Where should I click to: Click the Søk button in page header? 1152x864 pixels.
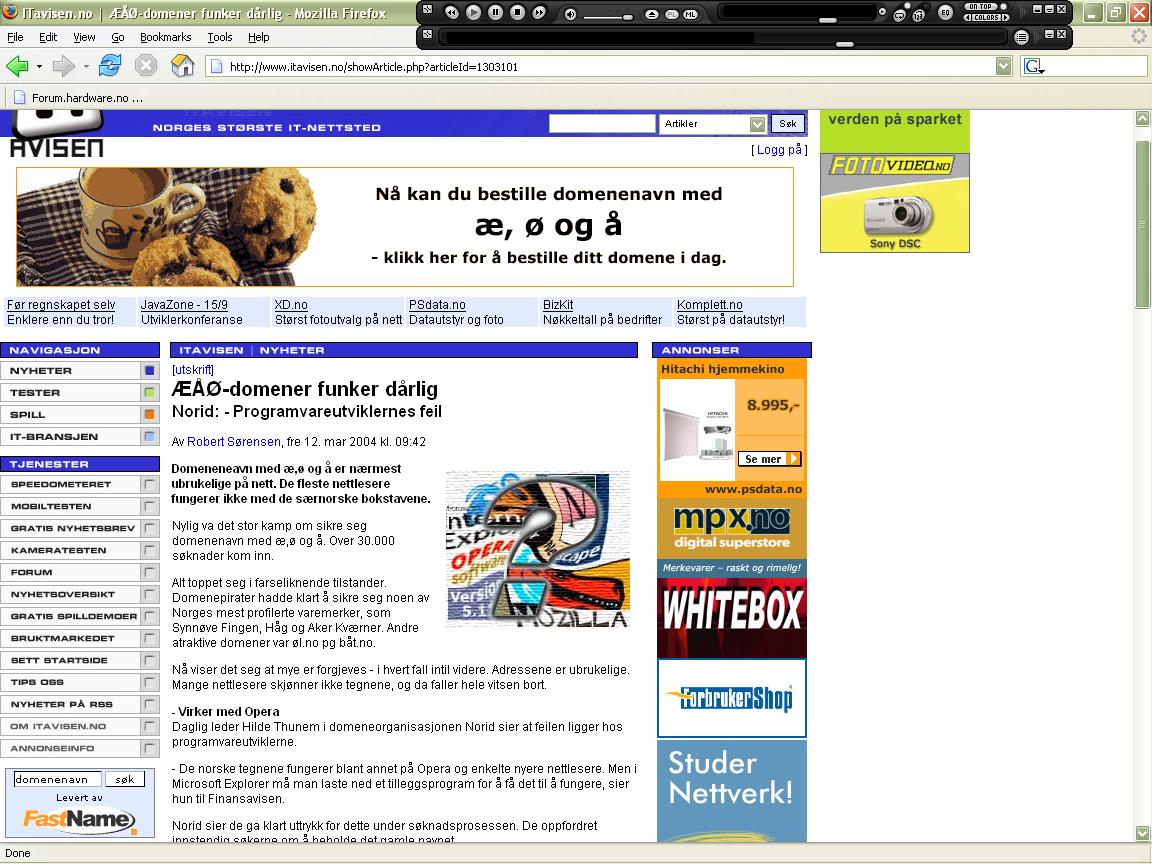click(x=788, y=124)
